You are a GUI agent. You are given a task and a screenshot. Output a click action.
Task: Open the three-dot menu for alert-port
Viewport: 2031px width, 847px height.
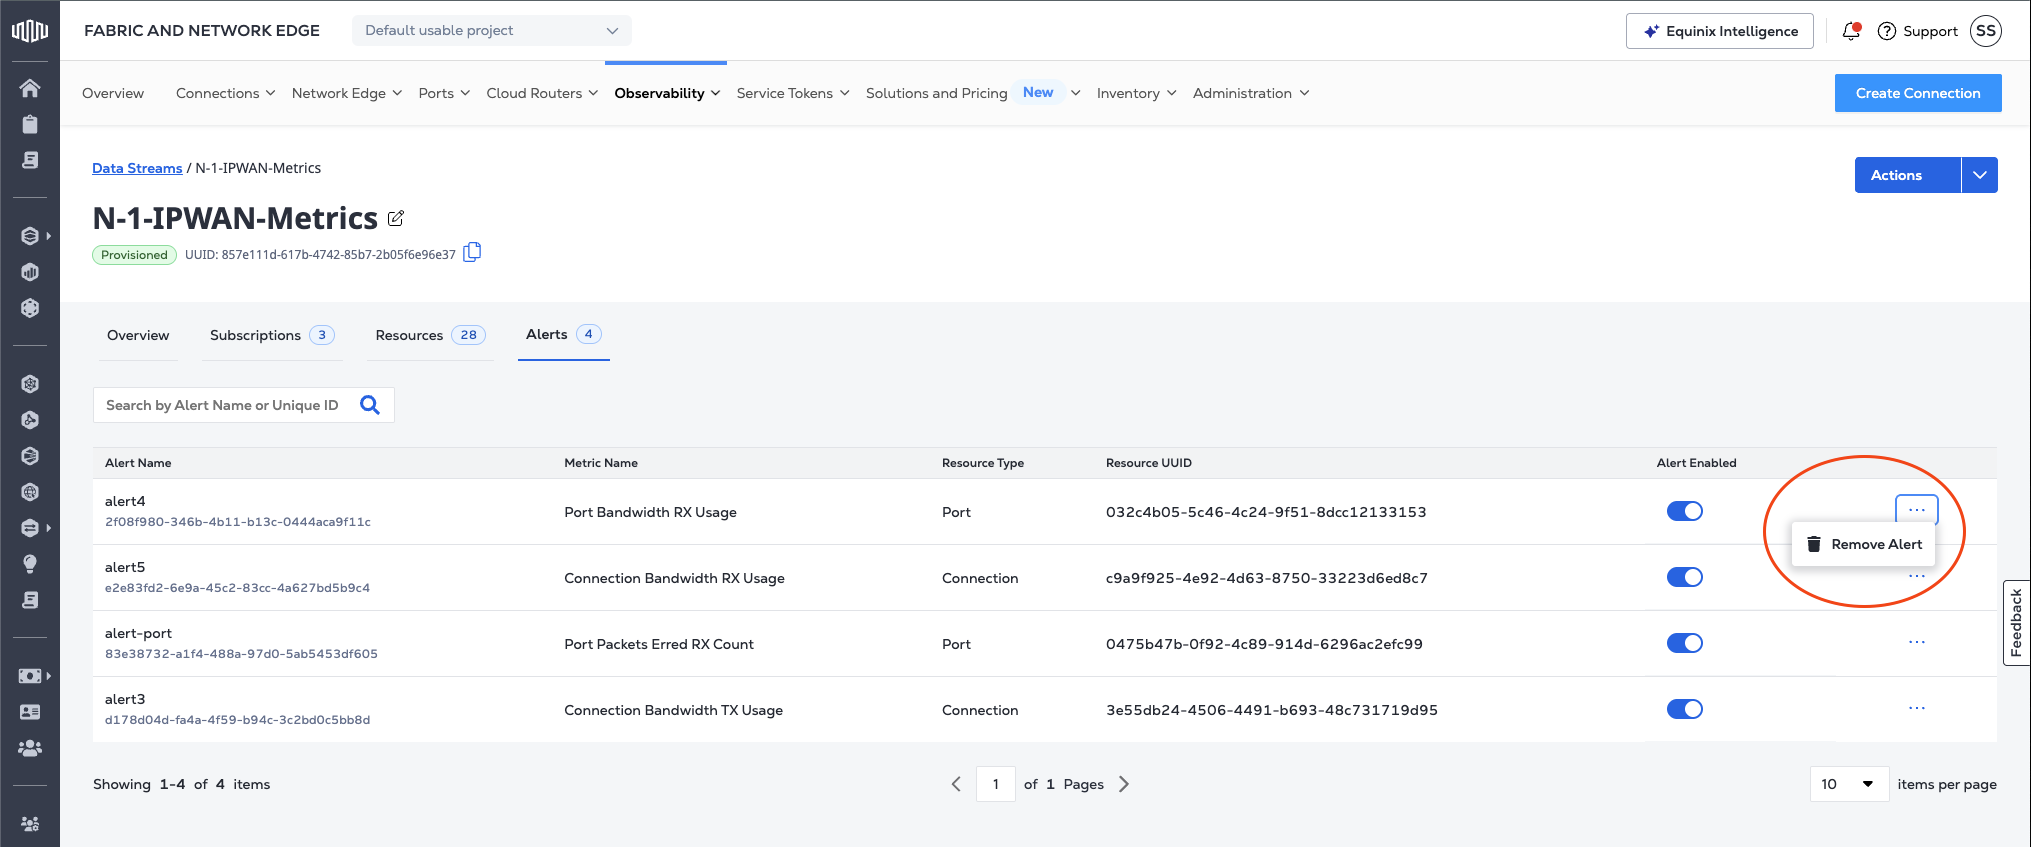click(1916, 642)
